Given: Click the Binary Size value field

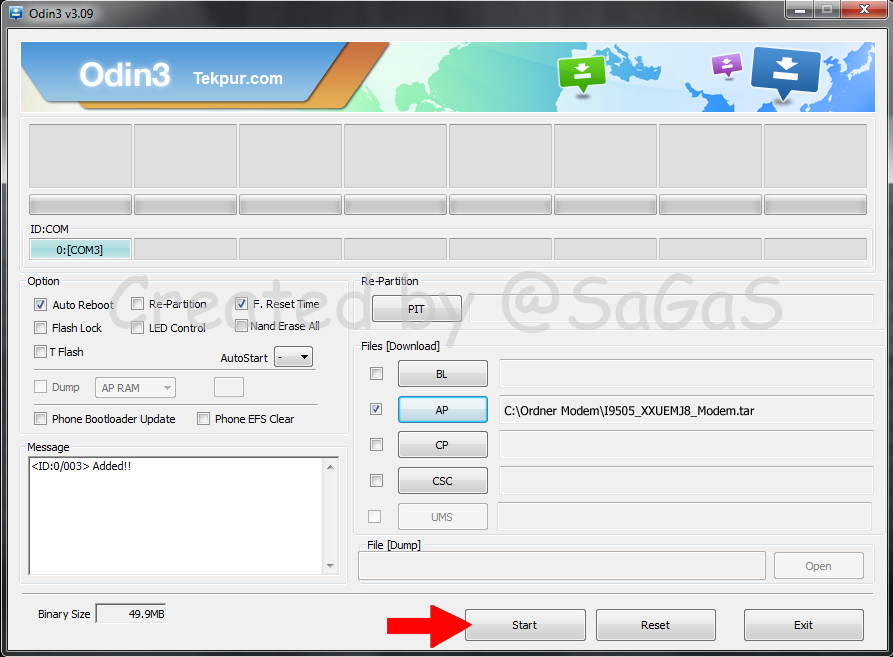Looking at the screenshot, I should click(x=131, y=614).
